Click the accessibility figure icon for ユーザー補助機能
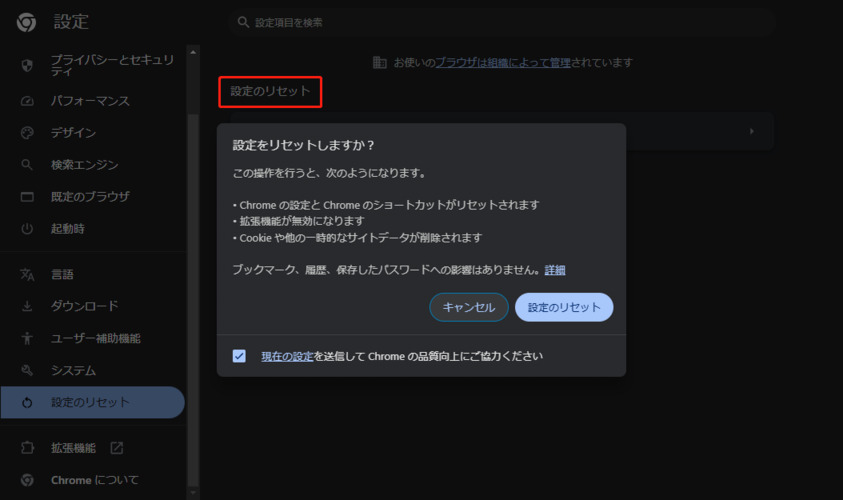 (x=27, y=338)
